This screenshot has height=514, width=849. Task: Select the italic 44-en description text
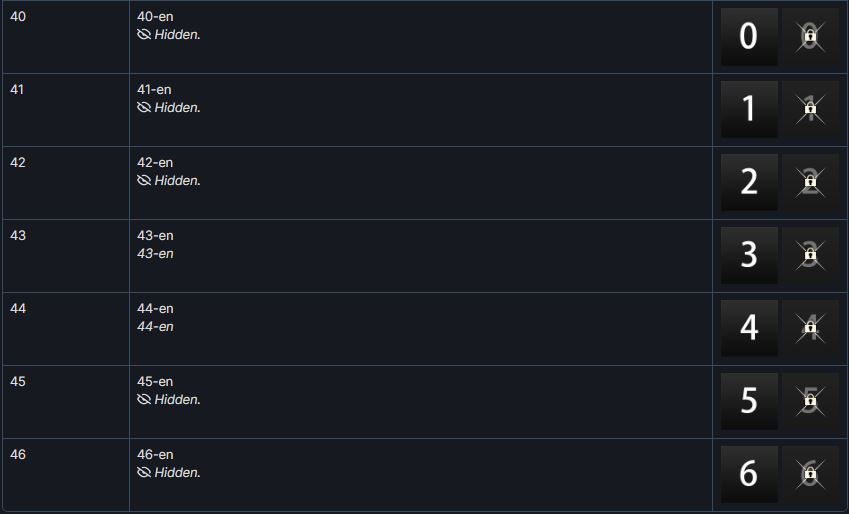tap(155, 327)
